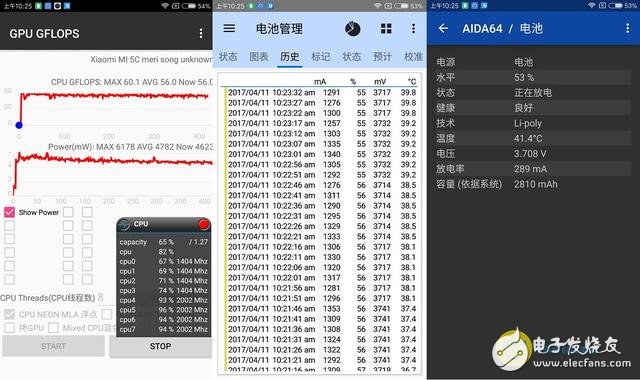Click the 电池管理 title
Image resolution: width=640 pixels, height=380 pixels.
coord(279,29)
